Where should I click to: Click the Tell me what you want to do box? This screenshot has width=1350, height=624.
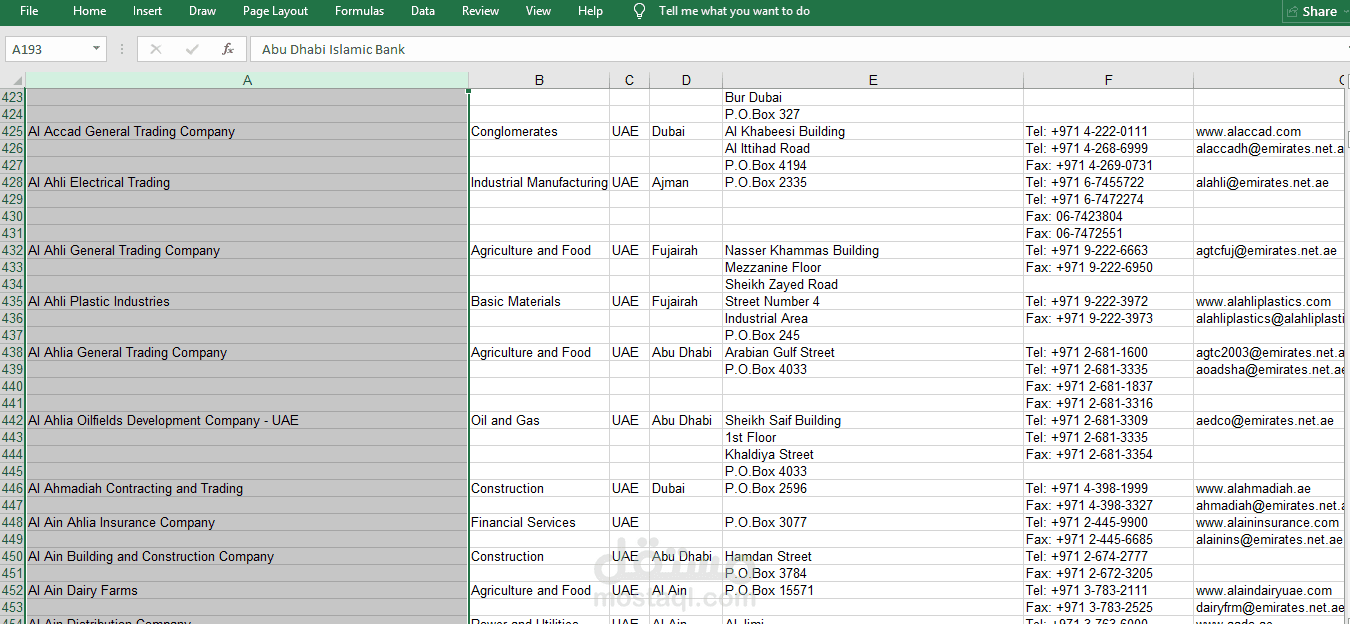(x=734, y=11)
